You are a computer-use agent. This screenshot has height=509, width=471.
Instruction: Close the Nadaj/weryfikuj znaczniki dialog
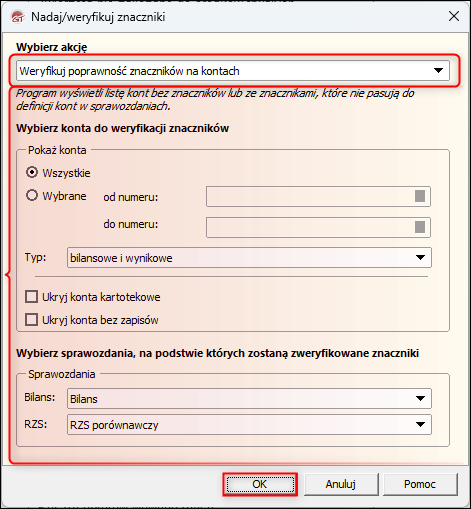(454, 16)
